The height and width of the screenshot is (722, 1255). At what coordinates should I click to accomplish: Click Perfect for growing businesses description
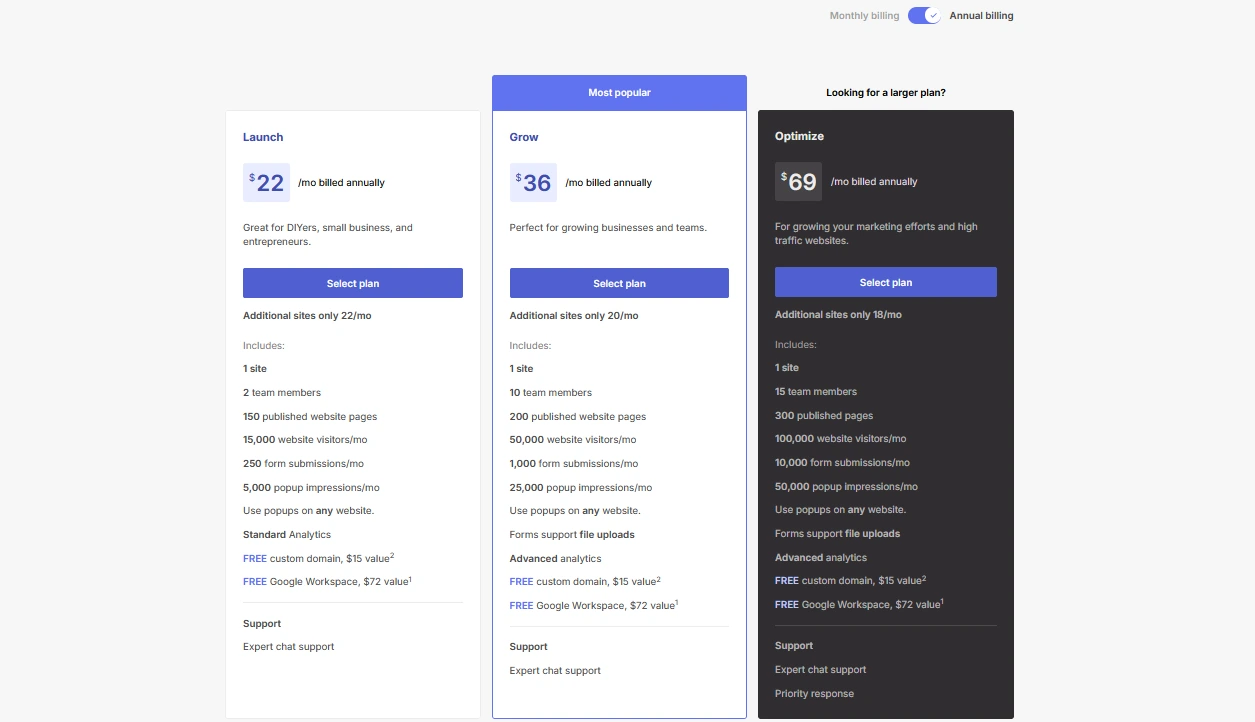(x=608, y=228)
